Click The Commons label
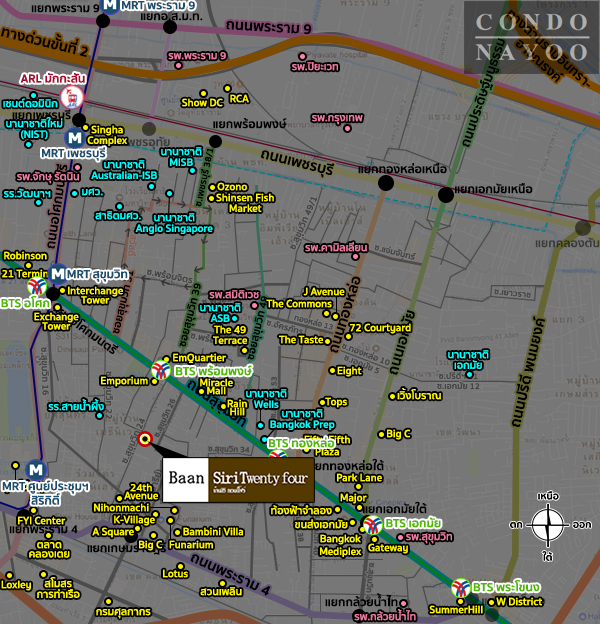 [x=299, y=304]
